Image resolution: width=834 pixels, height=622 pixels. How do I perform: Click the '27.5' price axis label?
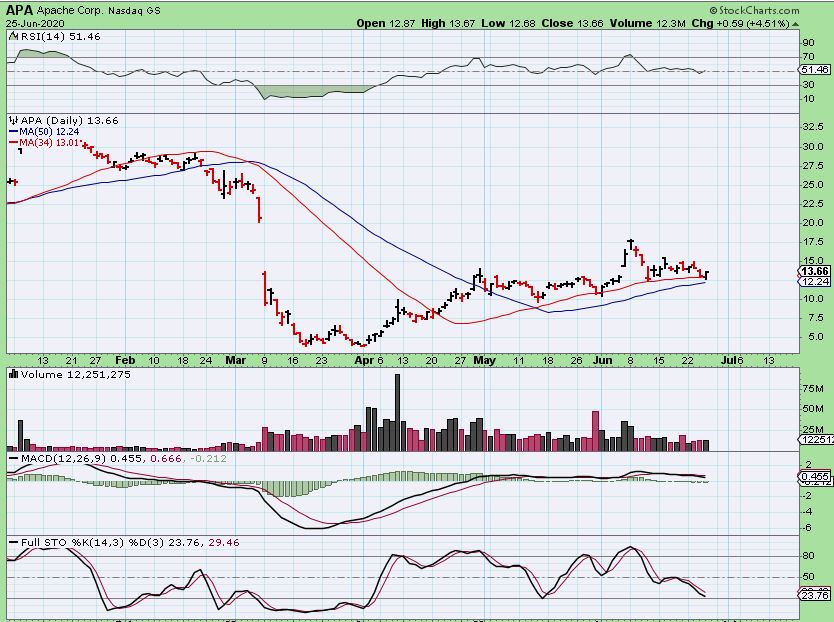pyautogui.click(x=813, y=165)
